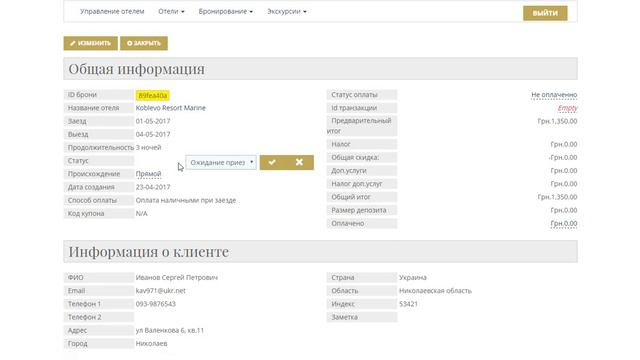Click postal index '53421'
This screenshot has height=360, width=640.
(x=408, y=304)
